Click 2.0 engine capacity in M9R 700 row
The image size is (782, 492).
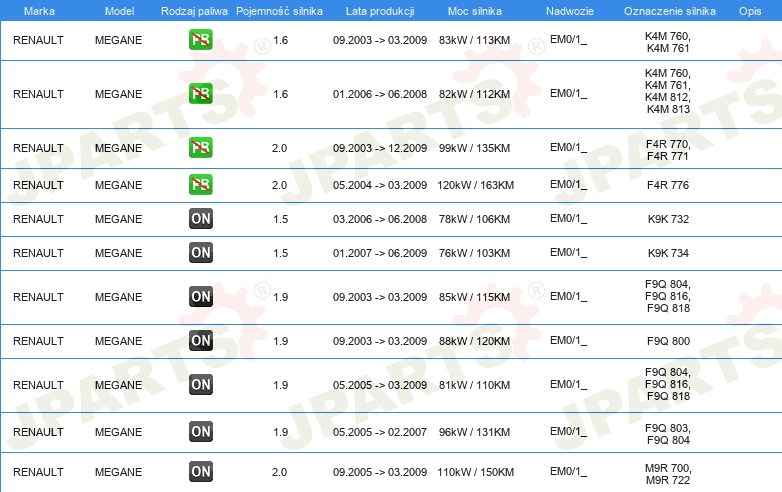pyautogui.click(x=279, y=472)
